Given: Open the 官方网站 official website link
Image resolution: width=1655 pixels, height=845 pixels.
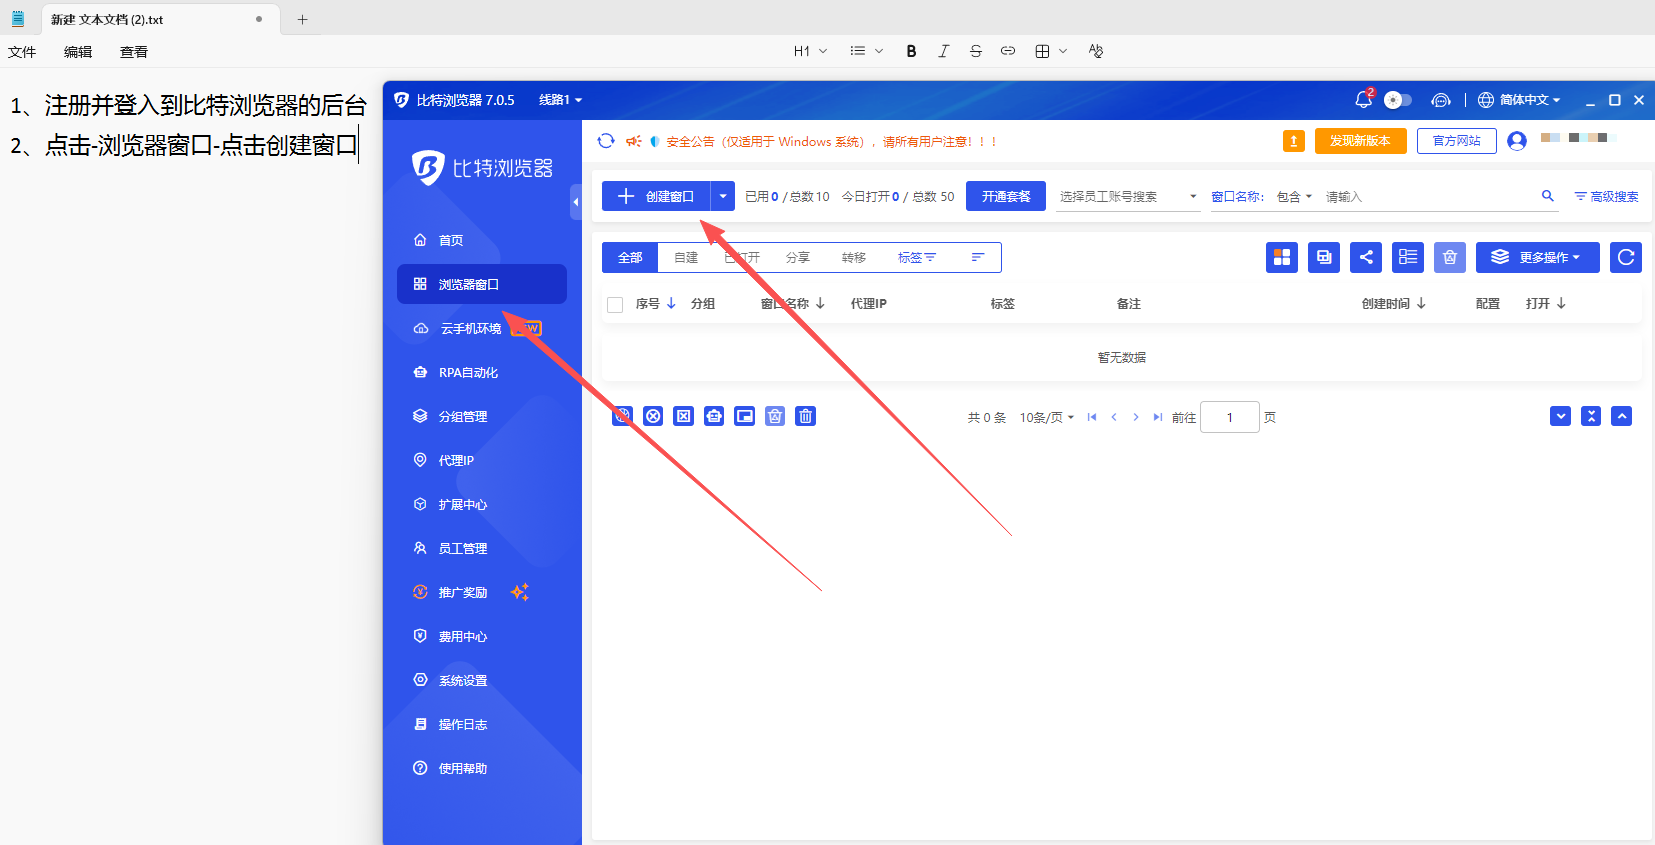Looking at the screenshot, I should 1456,141.
